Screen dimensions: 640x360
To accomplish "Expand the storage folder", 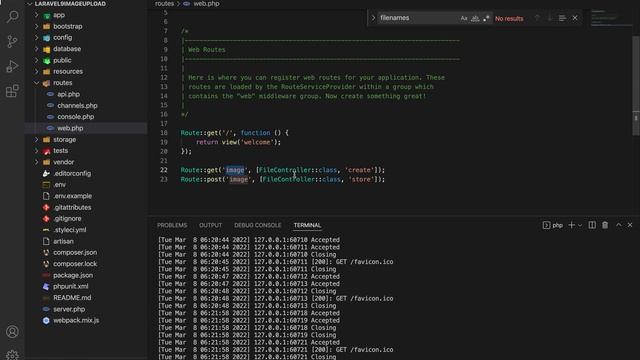I will click(x=36, y=140).
